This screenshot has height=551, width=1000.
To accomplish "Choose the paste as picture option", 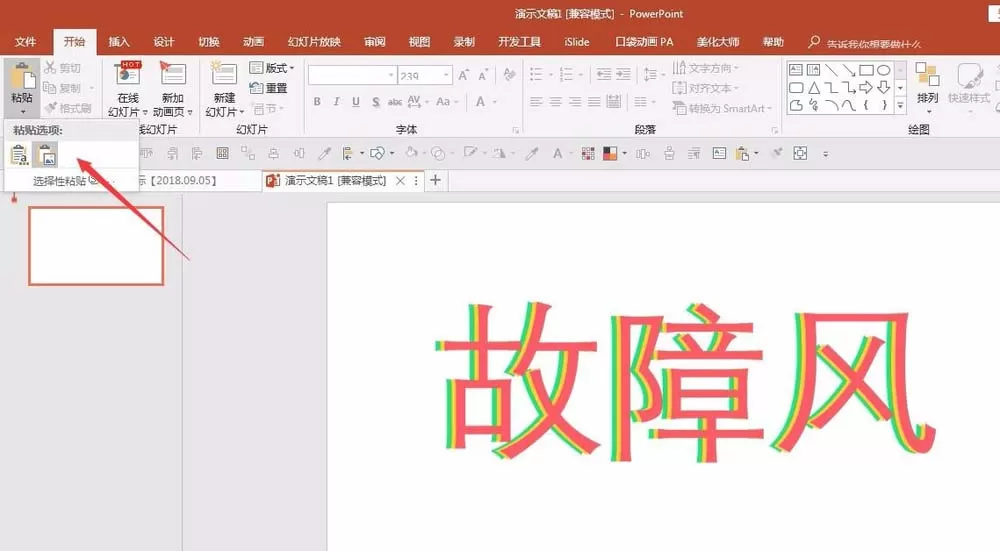I will coord(45,155).
